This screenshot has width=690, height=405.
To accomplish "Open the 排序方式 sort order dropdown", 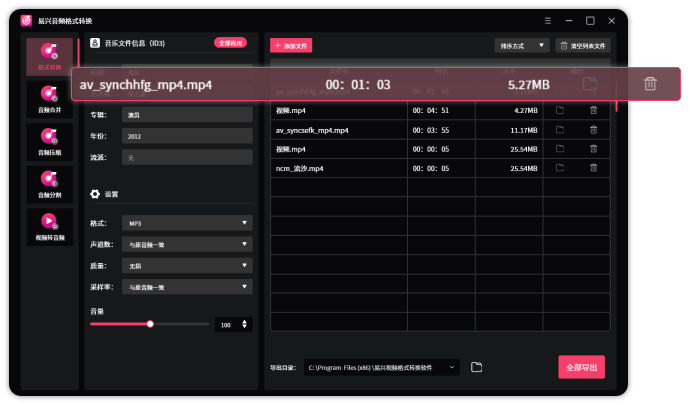I will 522,45.
